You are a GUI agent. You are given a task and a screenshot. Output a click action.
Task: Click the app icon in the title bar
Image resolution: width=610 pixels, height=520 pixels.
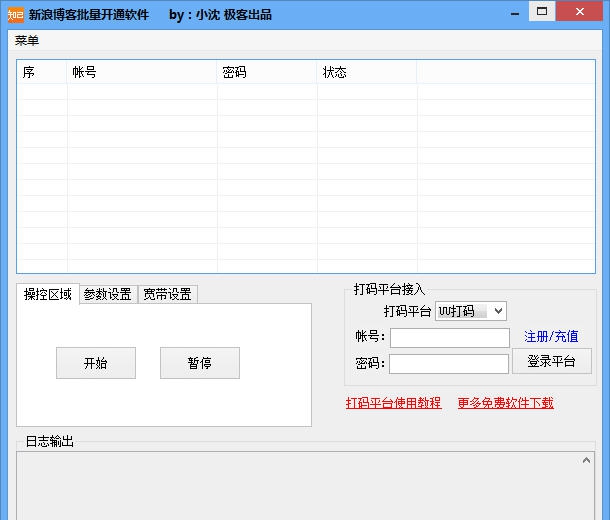coord(15,14)
